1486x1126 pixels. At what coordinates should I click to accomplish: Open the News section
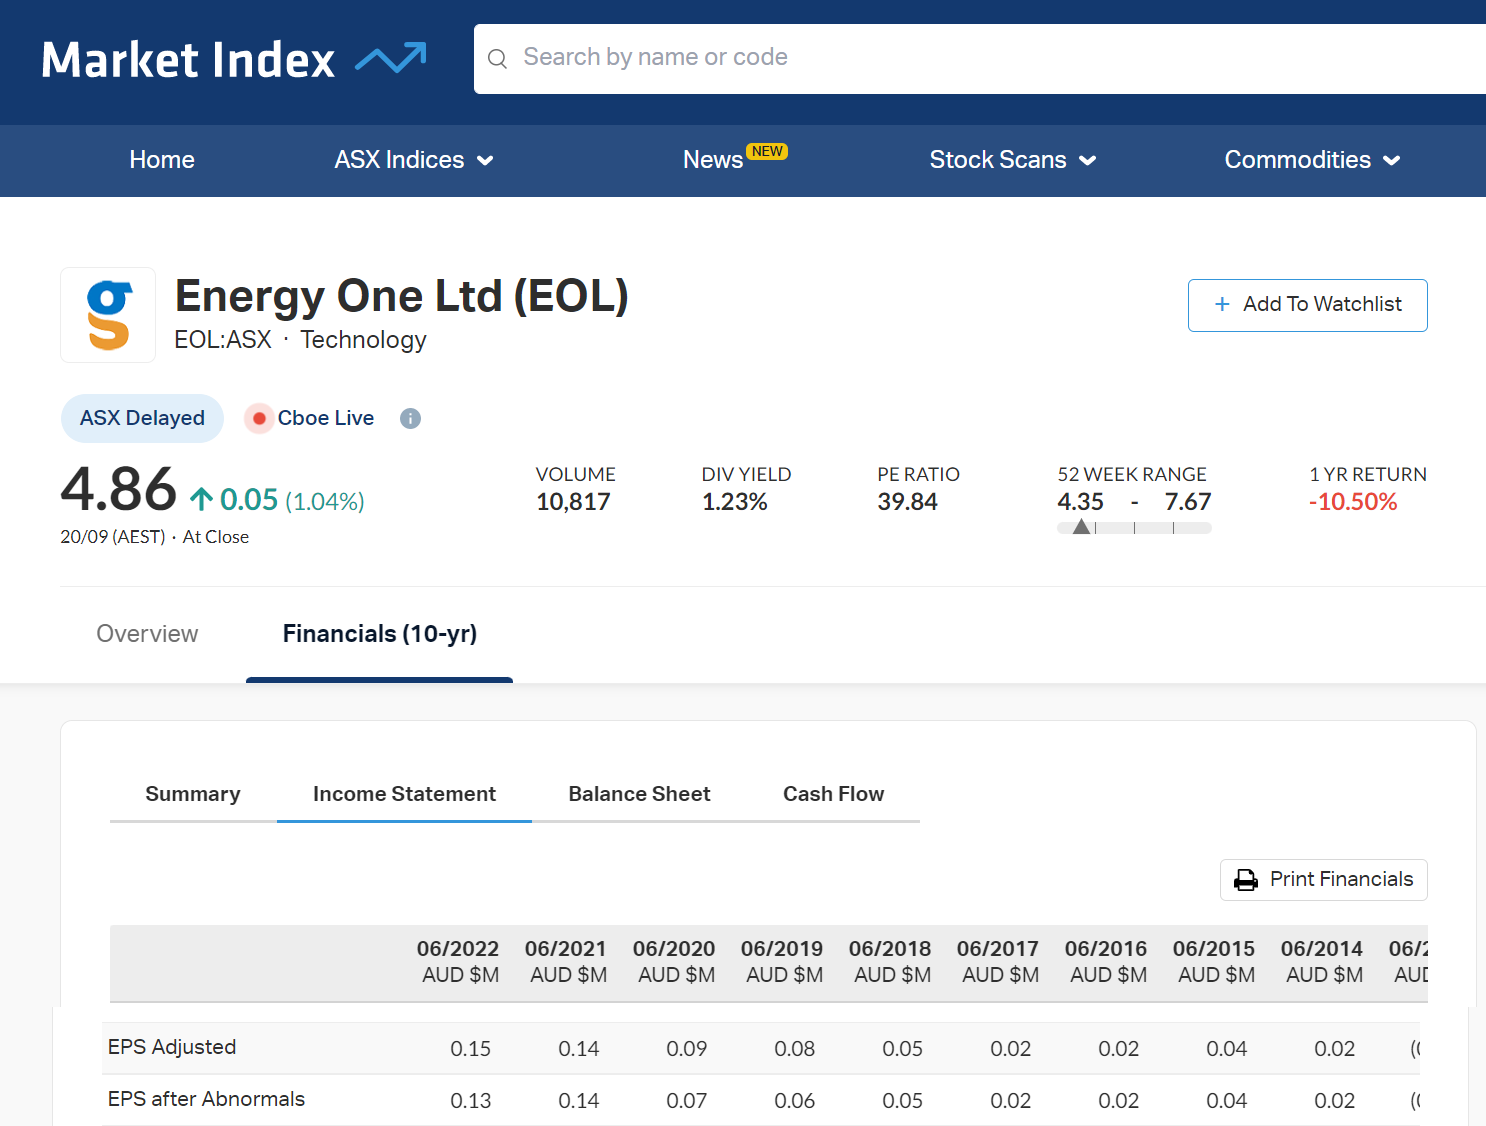coord(713,160)
